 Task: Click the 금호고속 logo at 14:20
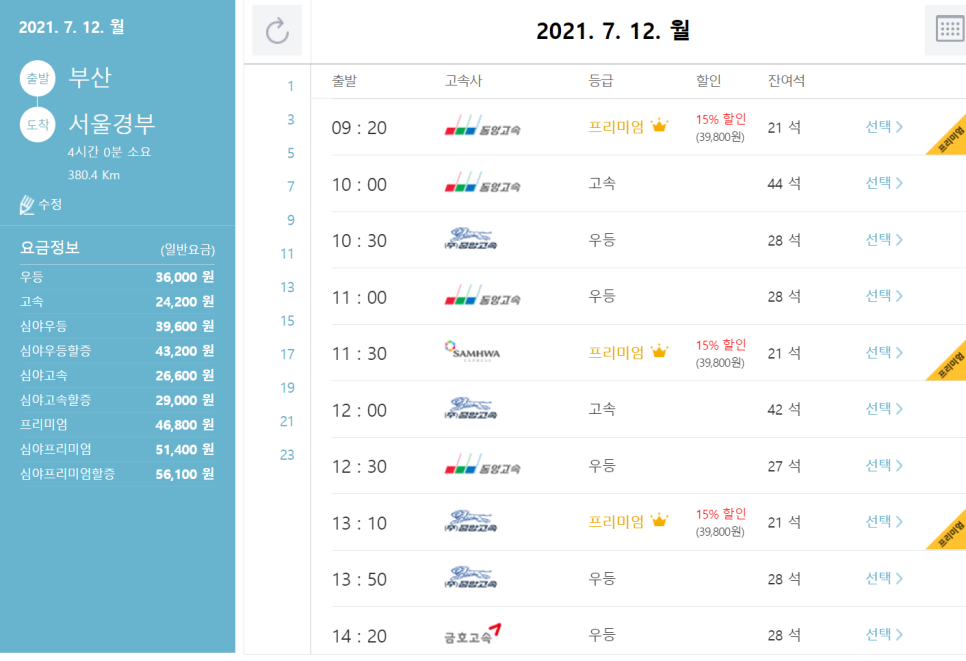[472, 634]
